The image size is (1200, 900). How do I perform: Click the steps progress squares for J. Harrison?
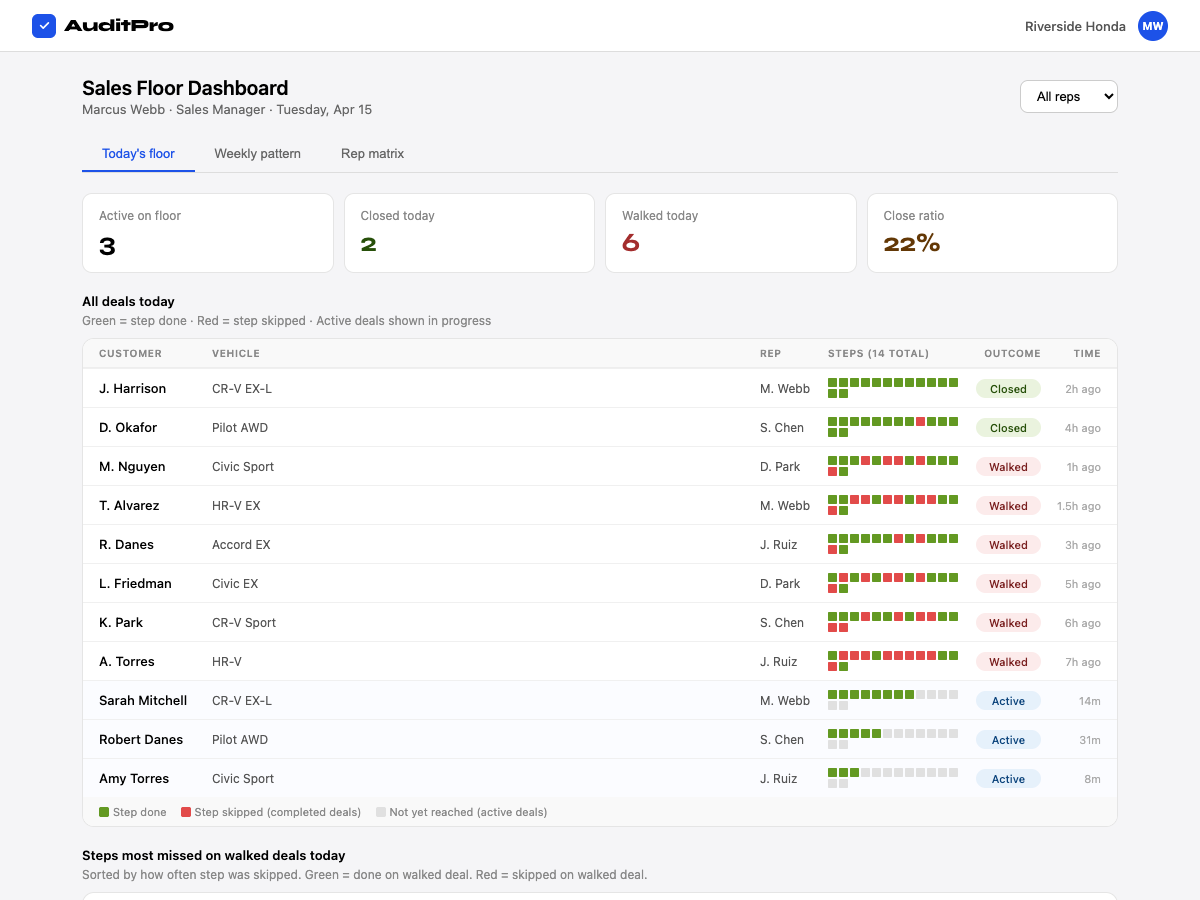pos(893,389)
